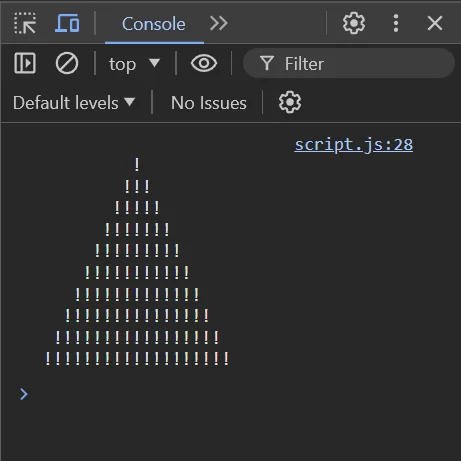Click the No Issues indicator
Viewport: 461px width, 461px height.
pos(209,103)
